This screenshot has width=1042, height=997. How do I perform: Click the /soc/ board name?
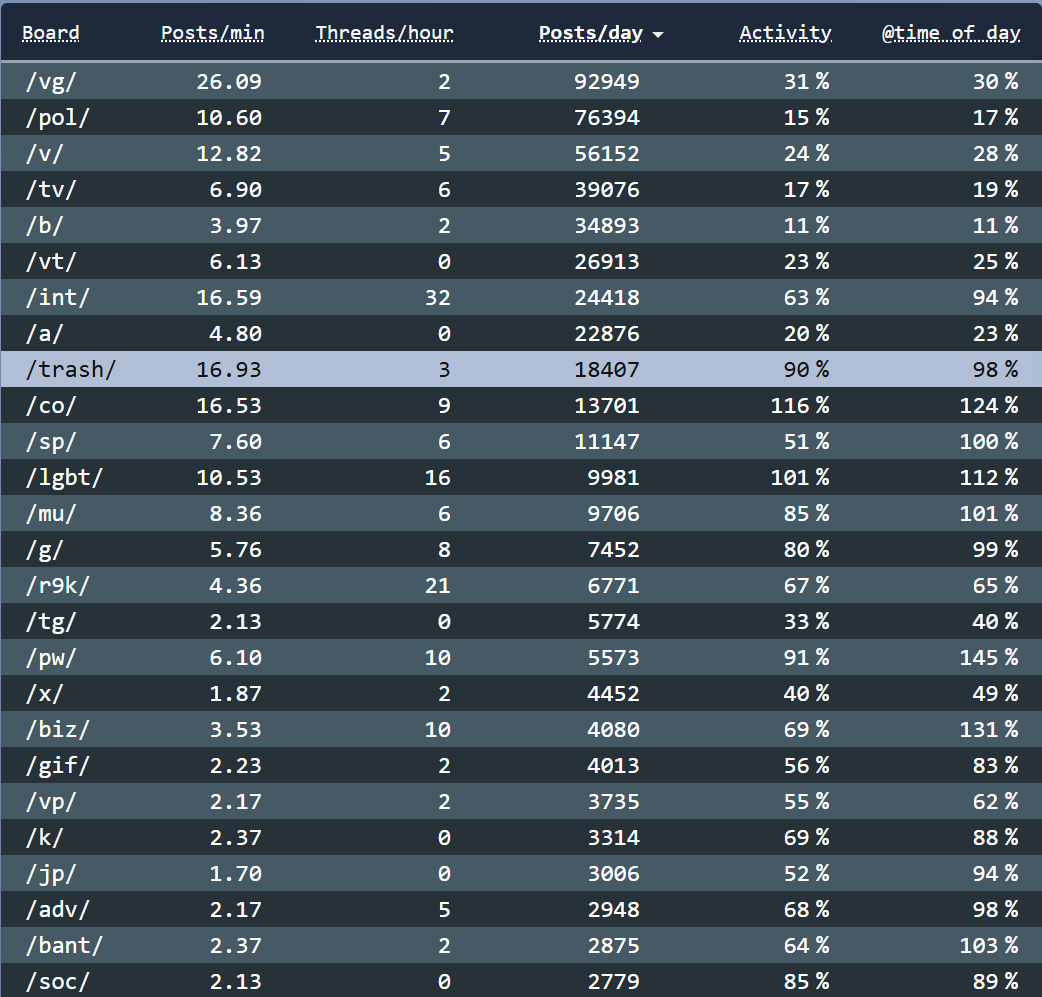point(57,981)
